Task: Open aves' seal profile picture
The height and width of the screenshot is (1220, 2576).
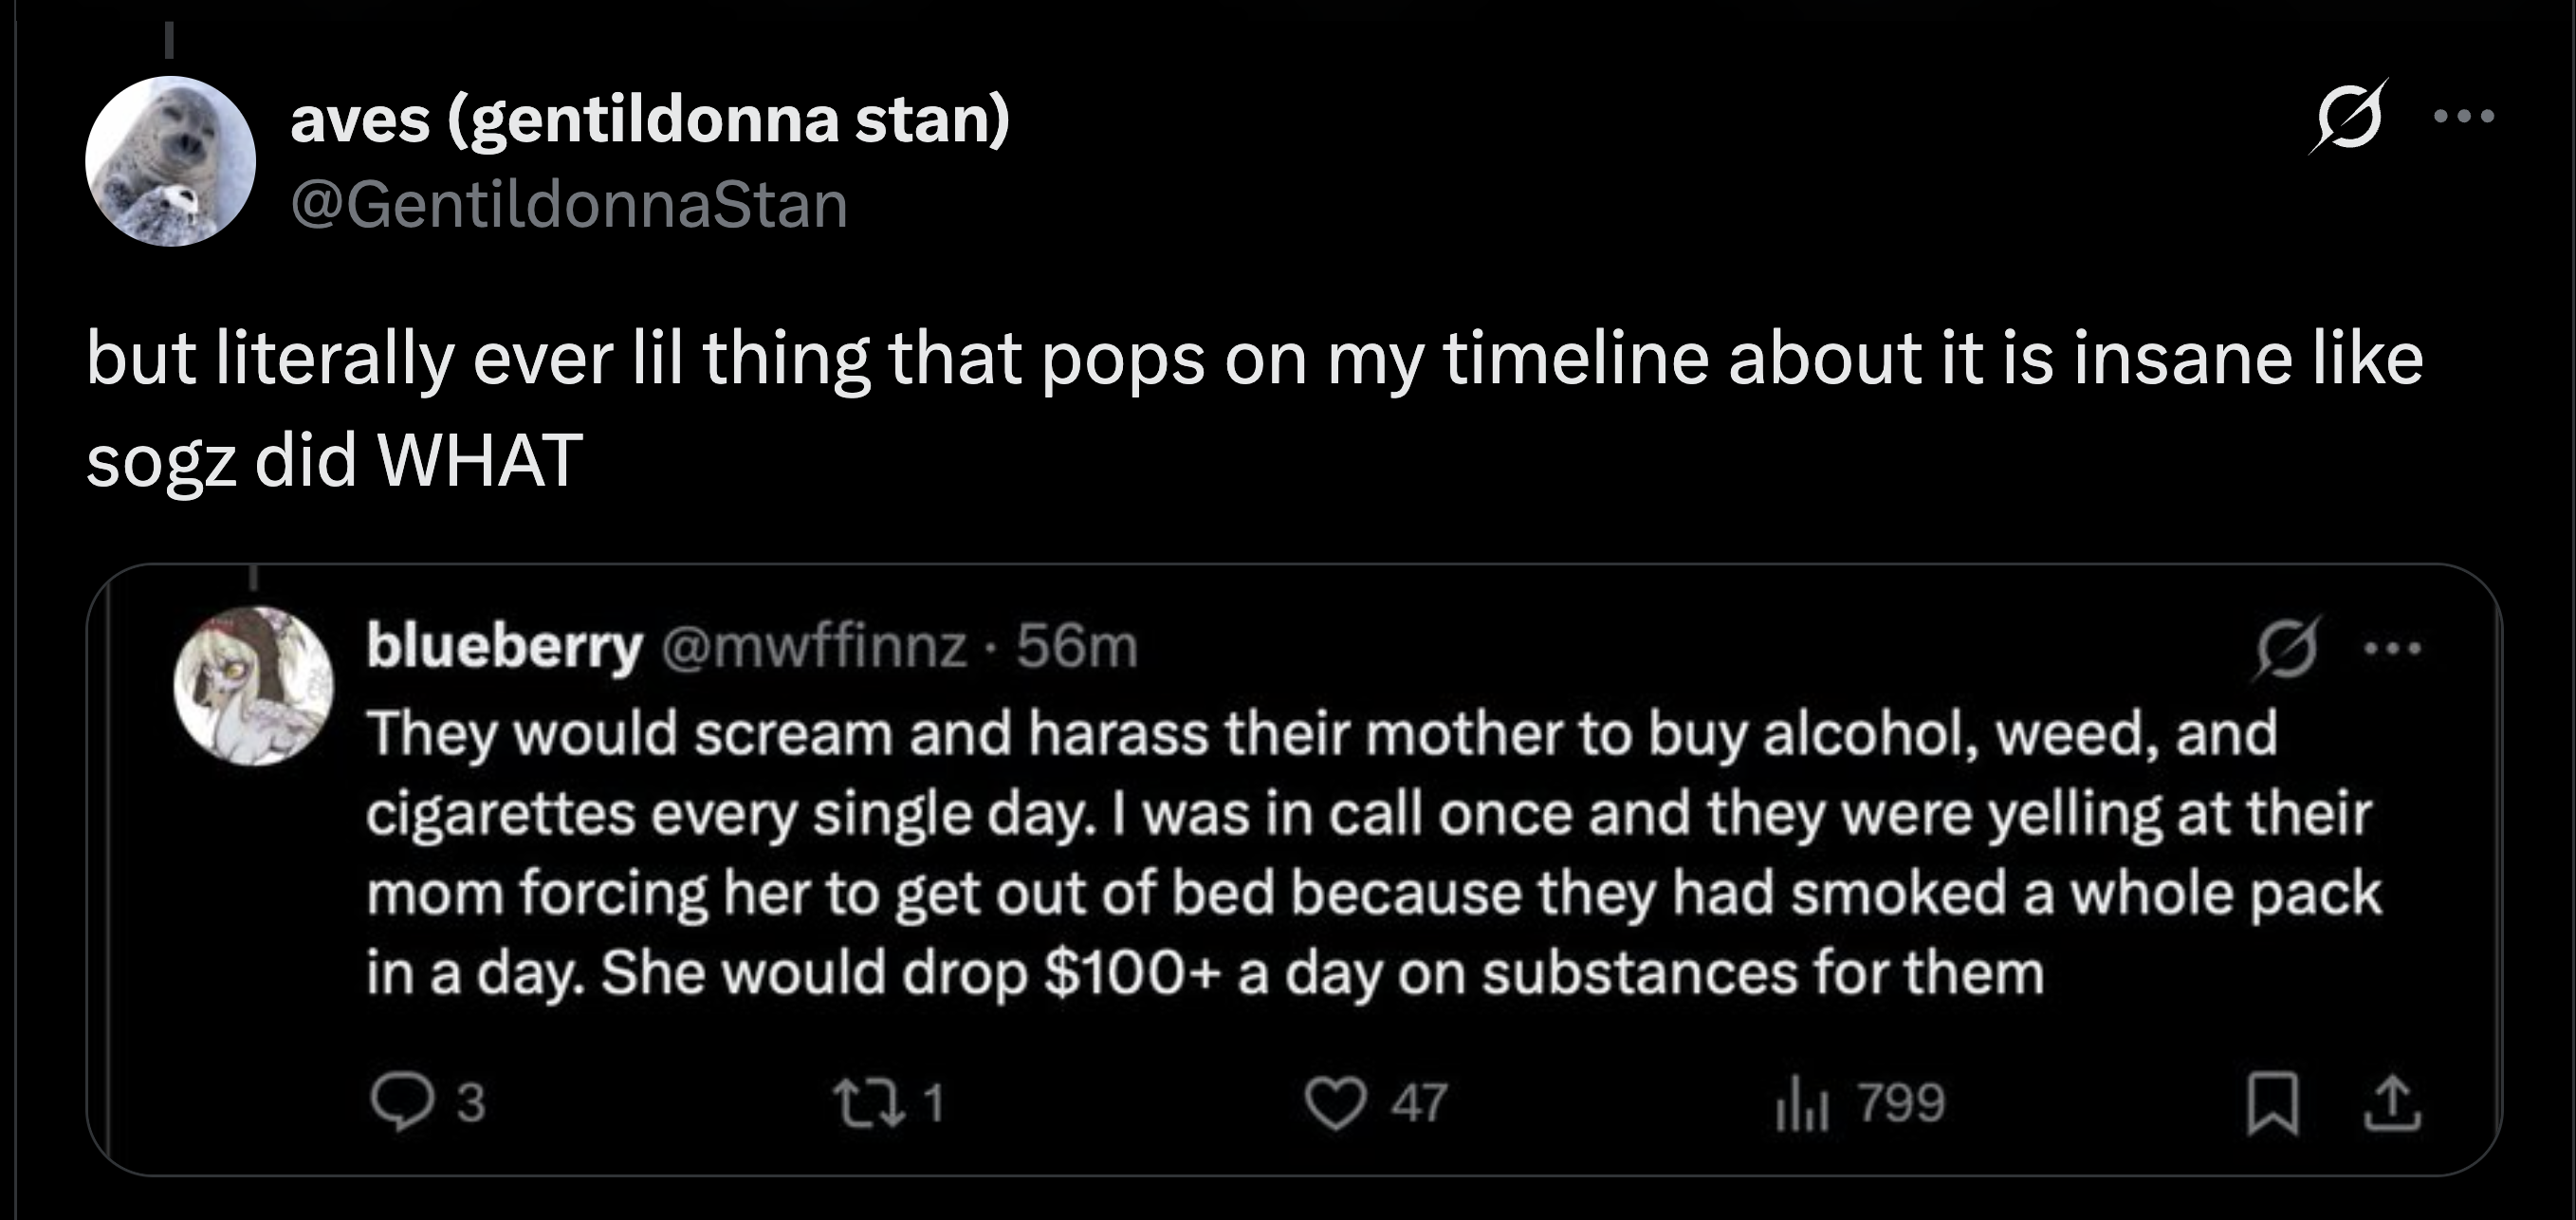Action: 170,161
